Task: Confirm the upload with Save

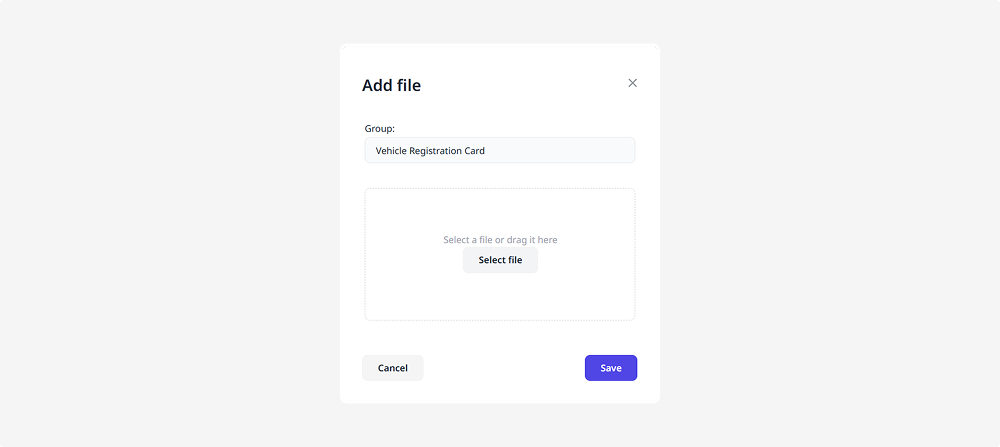Action: (610, 368)
